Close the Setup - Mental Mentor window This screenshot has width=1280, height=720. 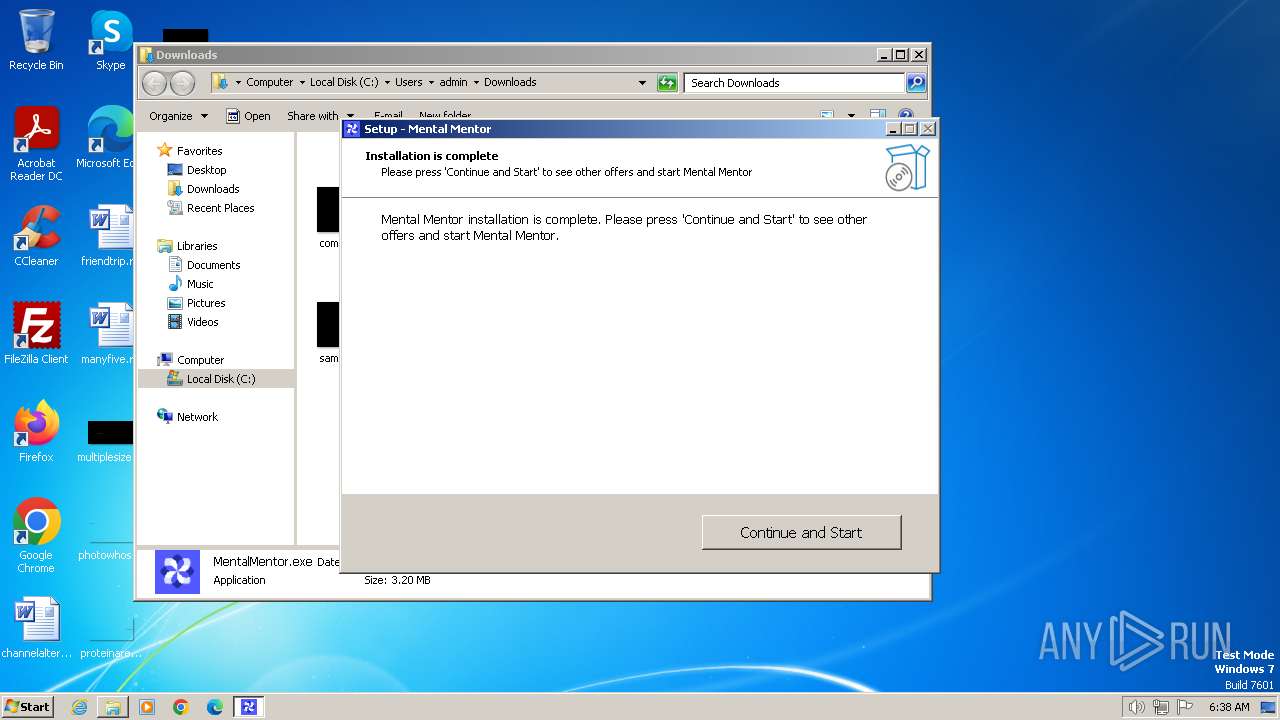click(x=927, y=129)
